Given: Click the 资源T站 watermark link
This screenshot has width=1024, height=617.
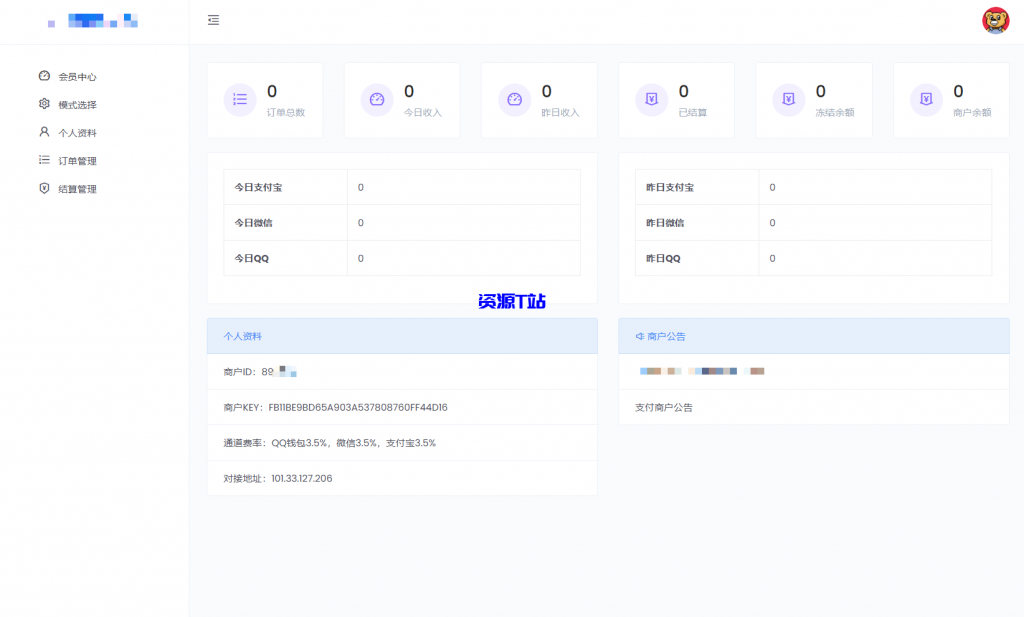Looking at the screenshot, I should click(x=511, y=299).
